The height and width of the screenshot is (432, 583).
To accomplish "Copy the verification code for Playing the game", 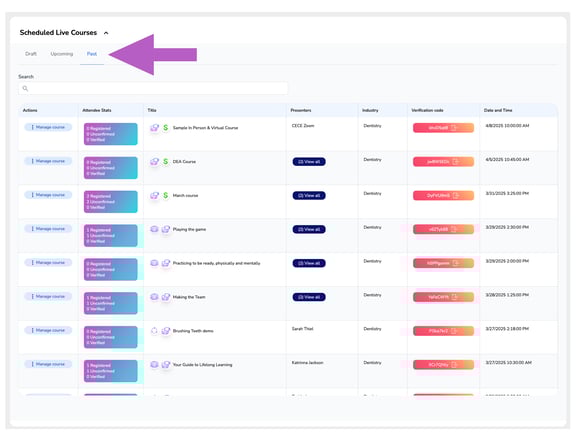I will click(454, 229).
